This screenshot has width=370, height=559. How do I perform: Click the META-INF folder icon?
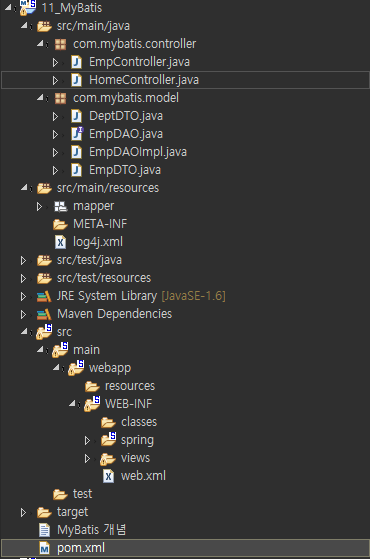[x=60, y=224]
